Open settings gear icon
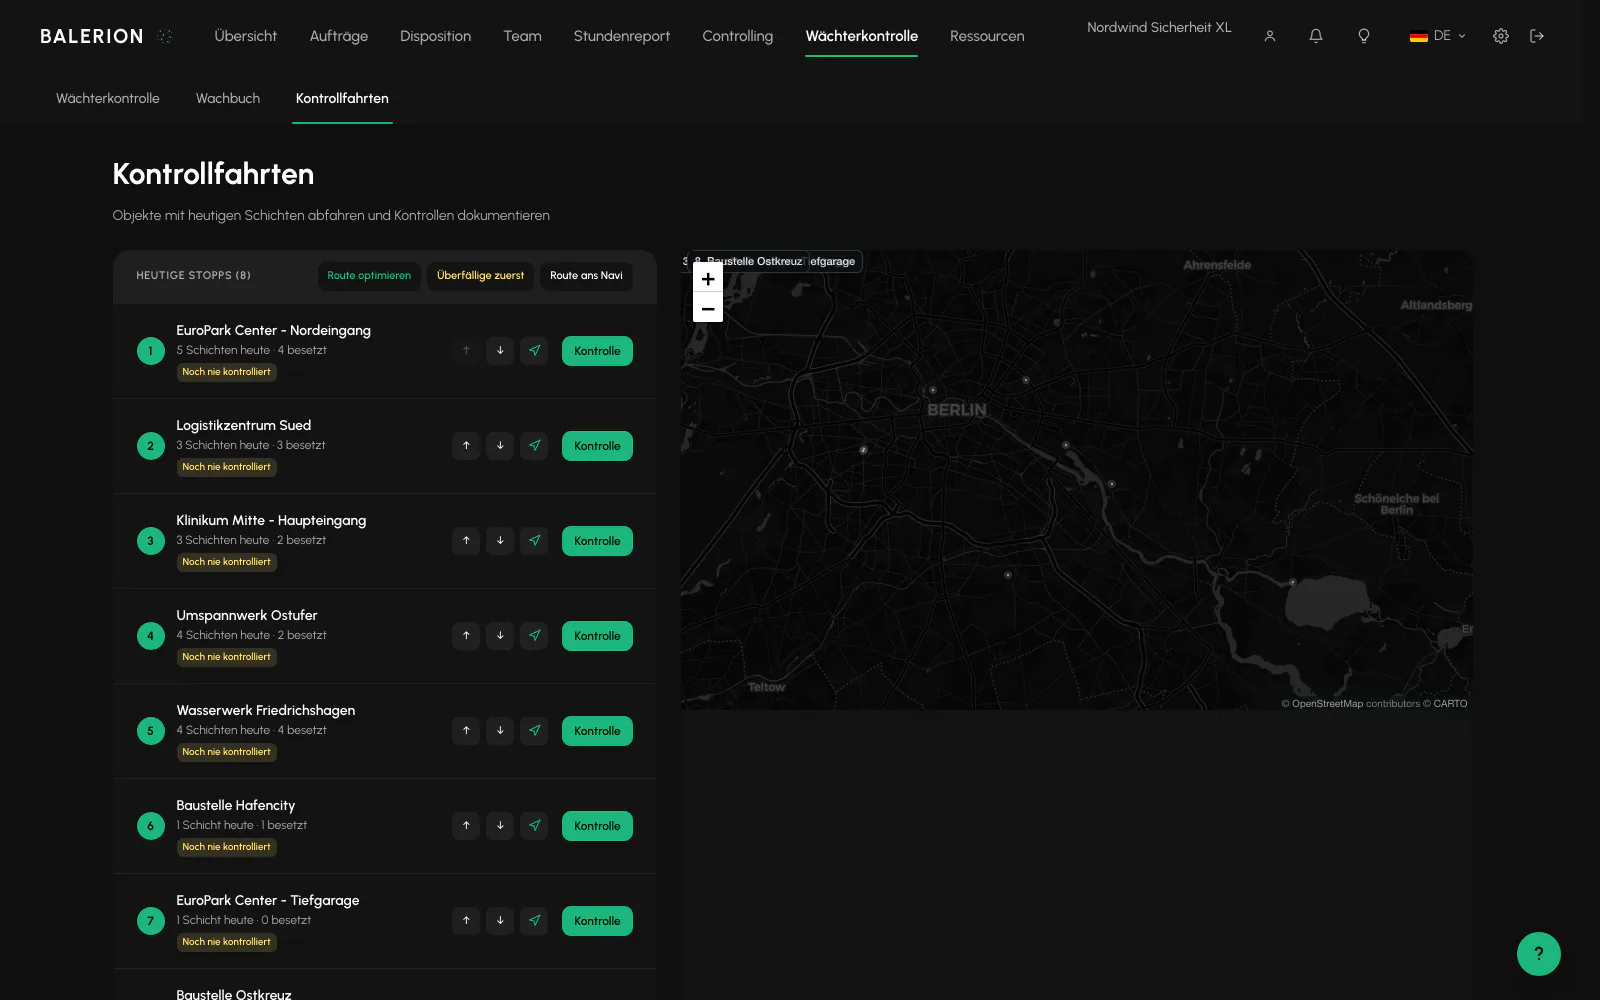Screen dimensions: 1600x1000 [x=1501, y=36]
